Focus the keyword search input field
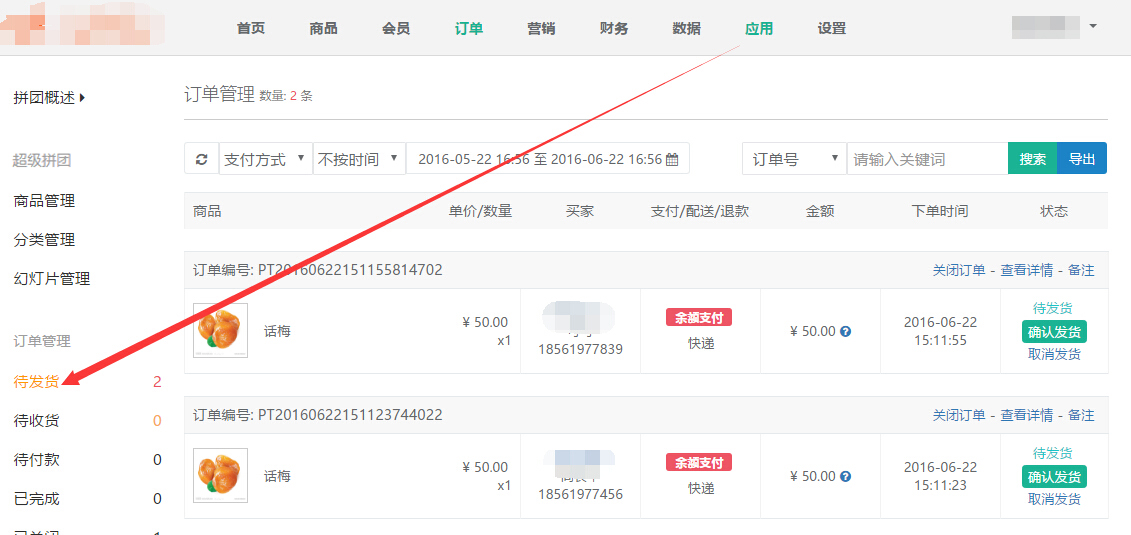 927,159
